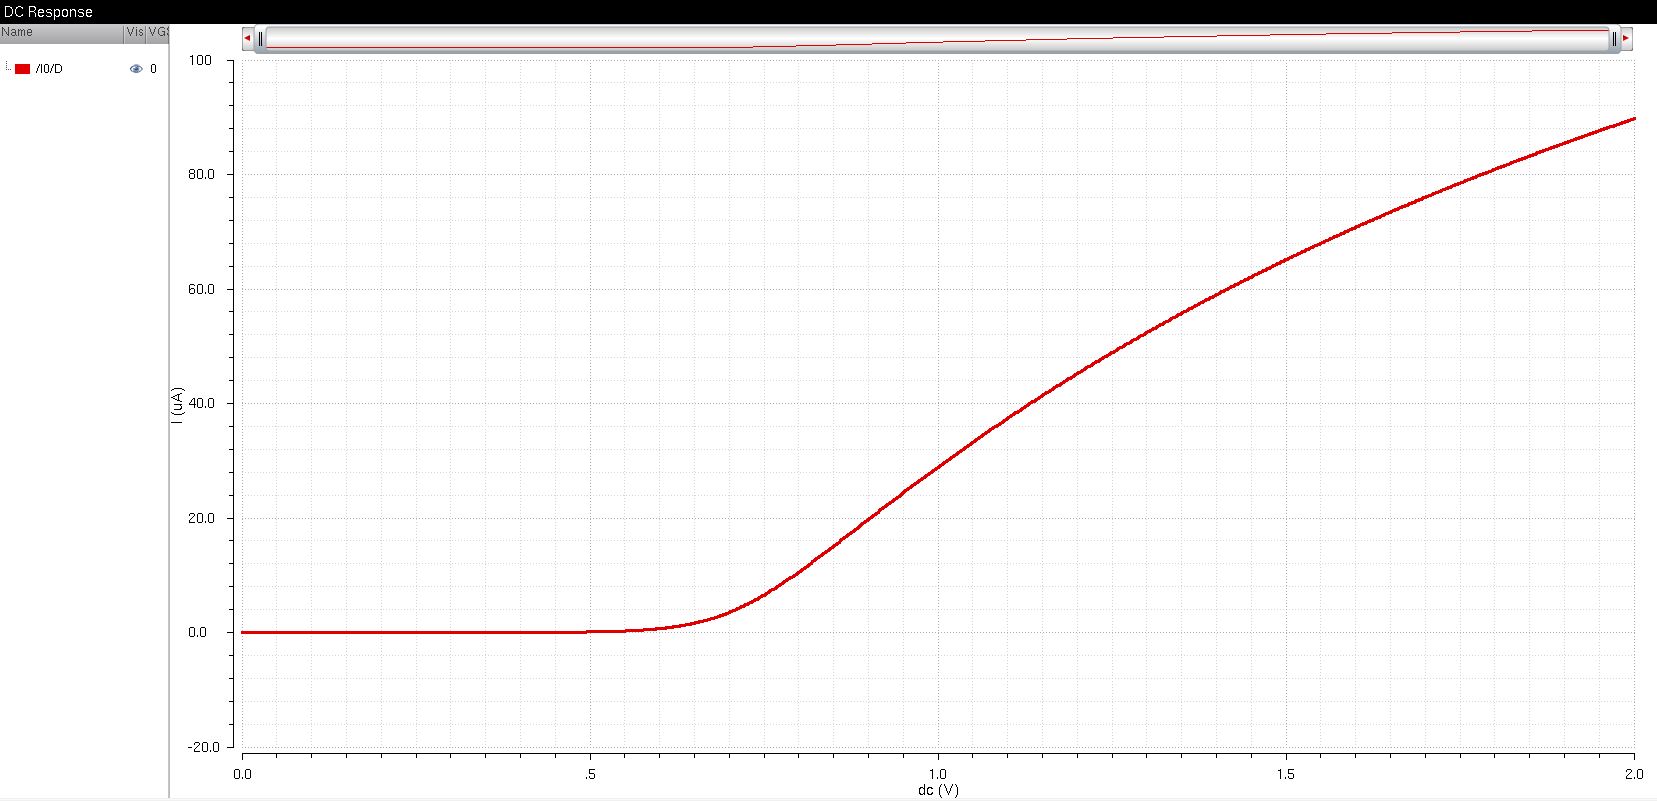Click the right red arrow of zoom scrollbar
The image size is (1657, 801).
pos(1626,39)
